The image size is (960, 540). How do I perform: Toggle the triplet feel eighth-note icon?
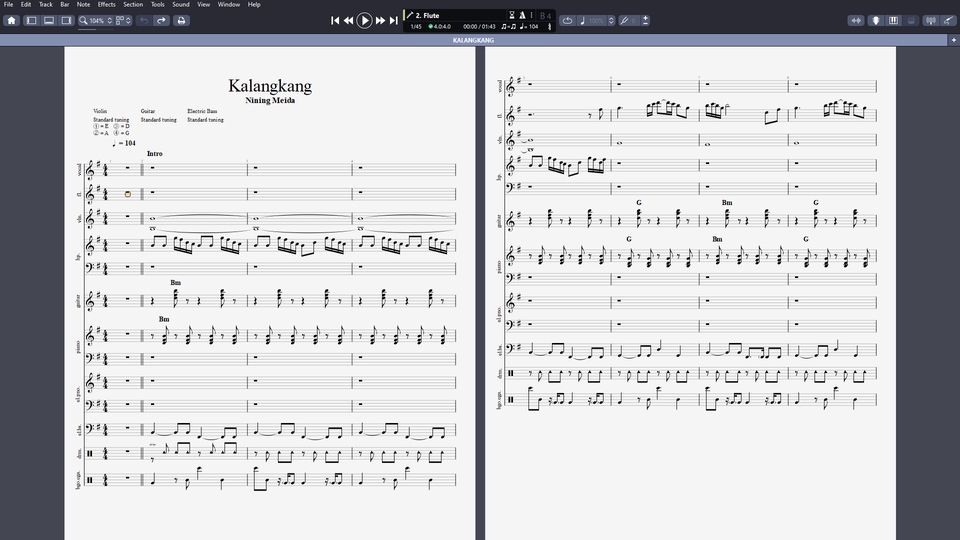click(x=508, y=26)
